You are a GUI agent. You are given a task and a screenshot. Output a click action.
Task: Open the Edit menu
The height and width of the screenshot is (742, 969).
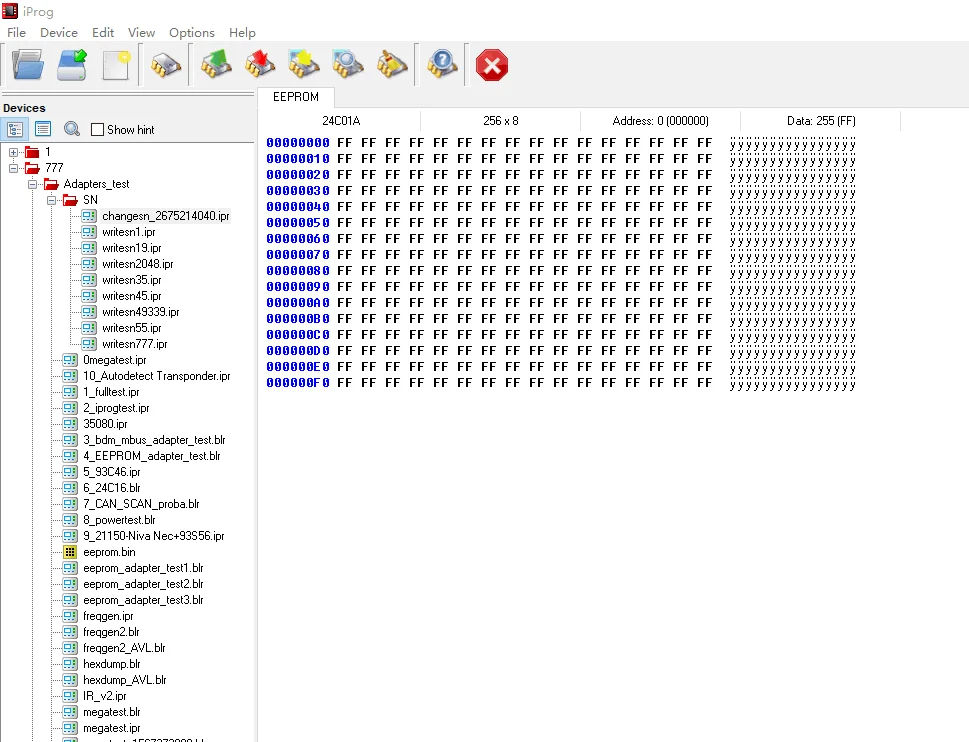(x=103, y=33)
